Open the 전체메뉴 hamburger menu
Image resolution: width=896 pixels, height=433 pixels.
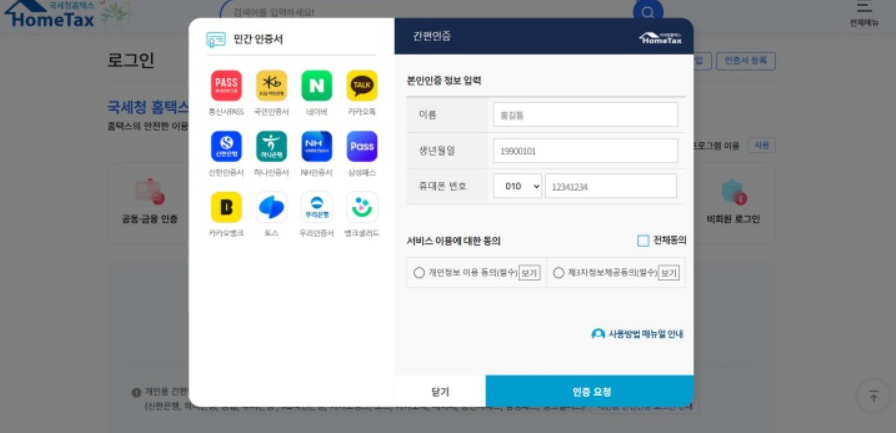(864, 13)
